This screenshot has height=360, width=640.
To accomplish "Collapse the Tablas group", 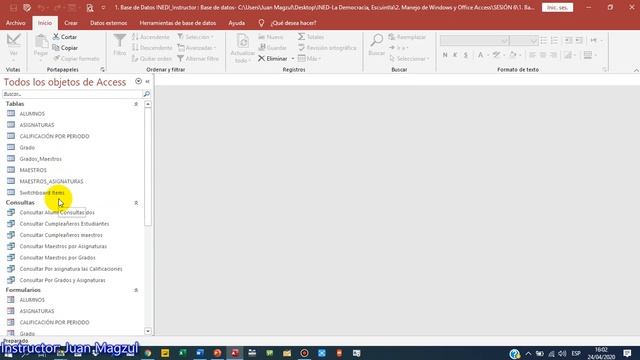I will click(x=136, y=104).
